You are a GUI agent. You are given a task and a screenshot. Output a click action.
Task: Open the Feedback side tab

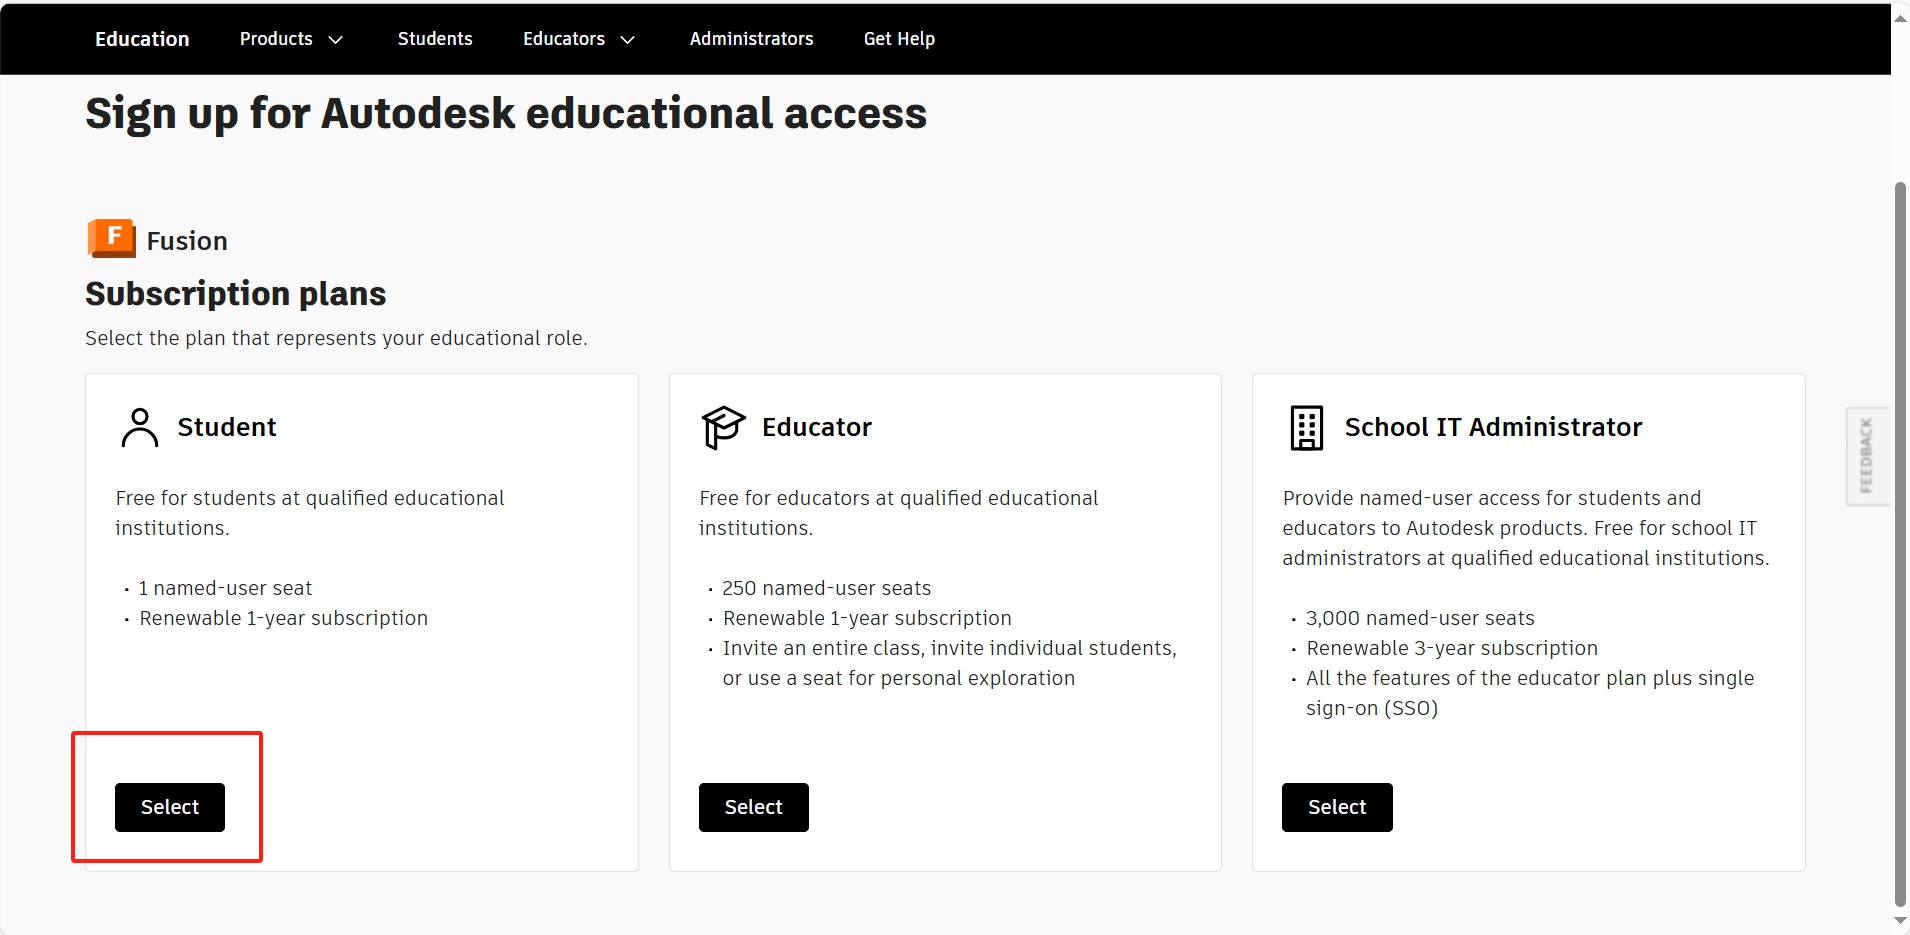pyautogui.click(x=1866, y=456)
